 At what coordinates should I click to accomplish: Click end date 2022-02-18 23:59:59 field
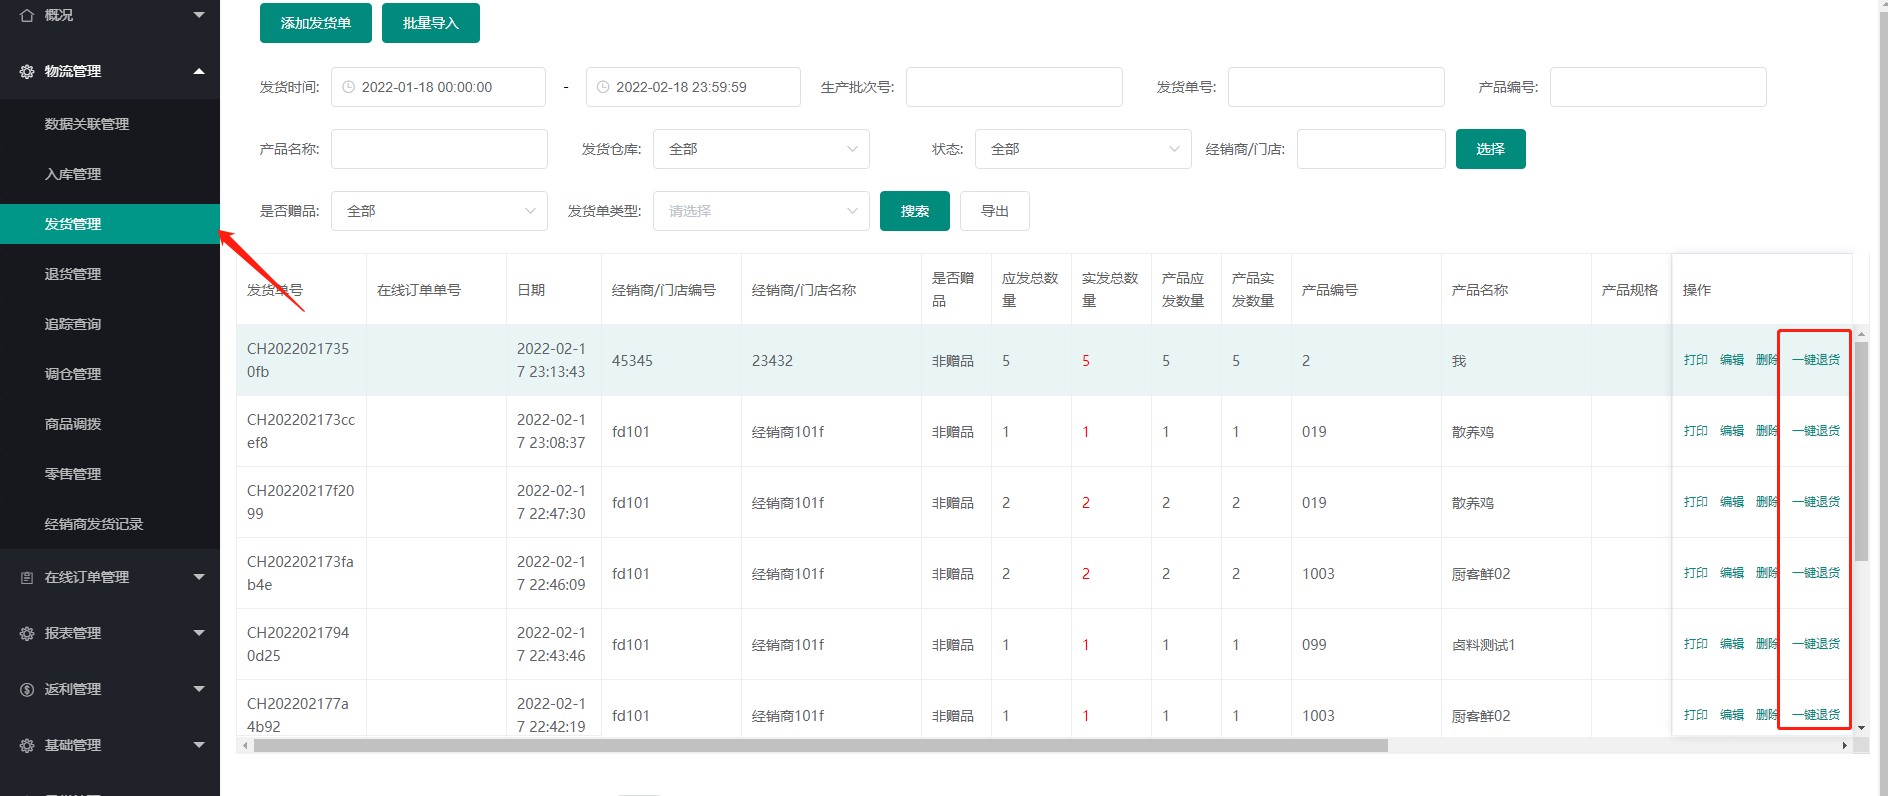click(693, 87)
